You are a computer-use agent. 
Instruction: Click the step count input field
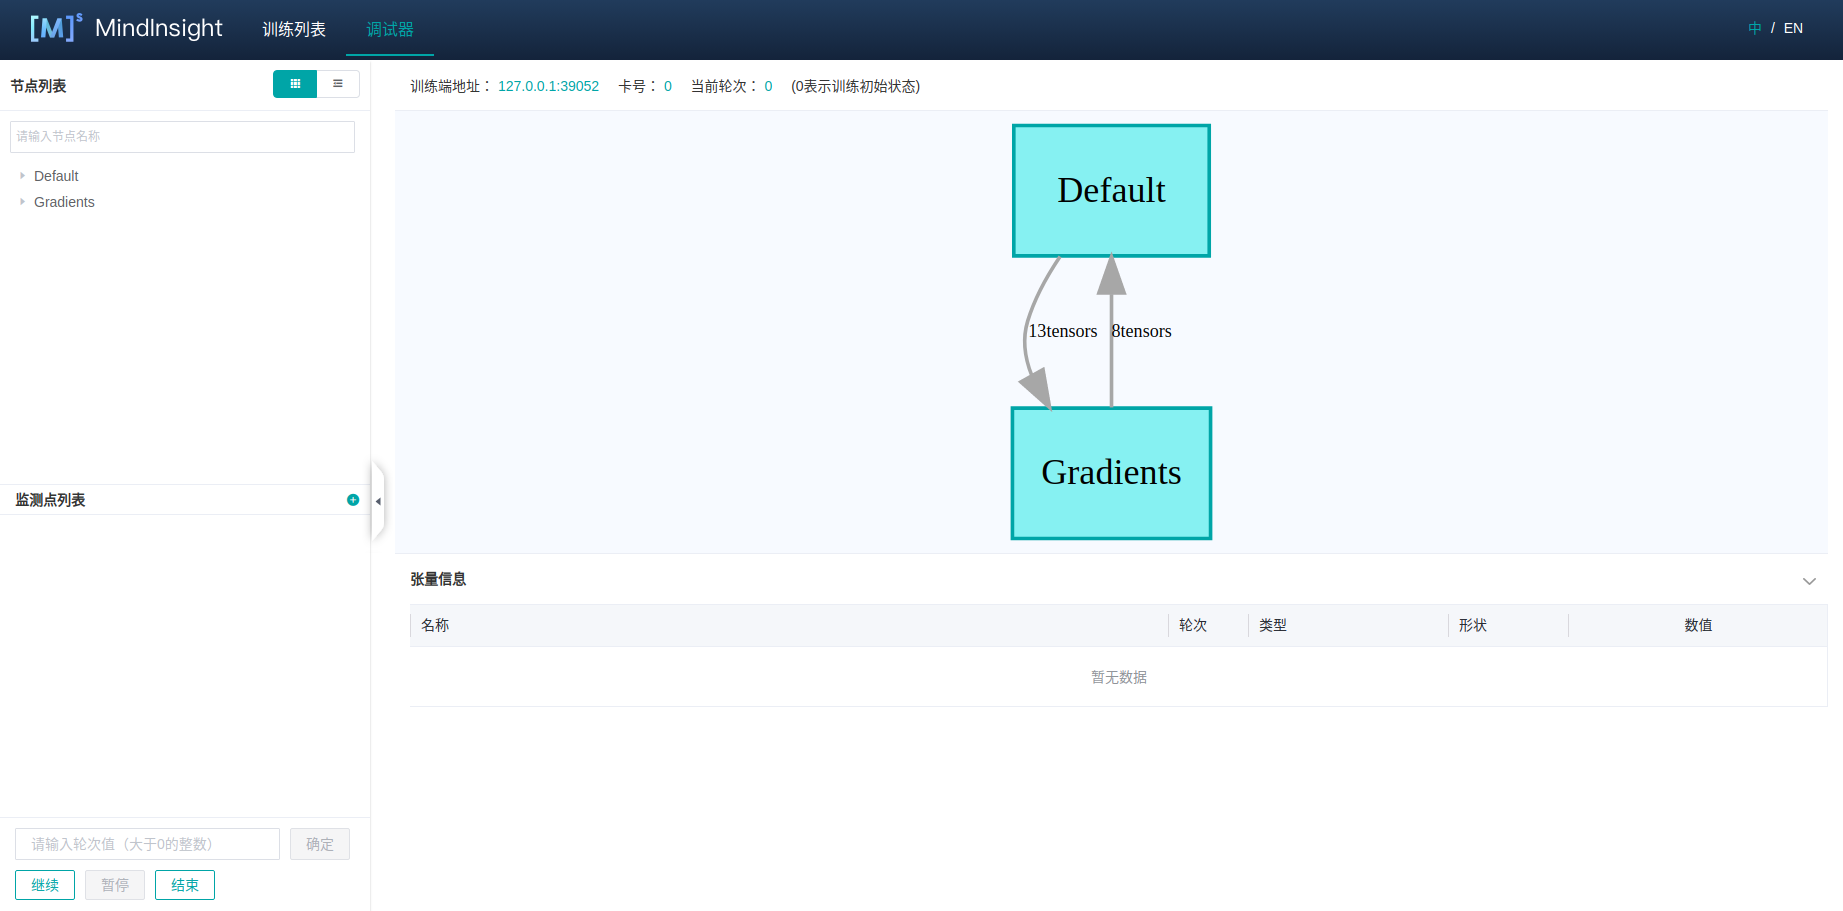click(147, 844)
